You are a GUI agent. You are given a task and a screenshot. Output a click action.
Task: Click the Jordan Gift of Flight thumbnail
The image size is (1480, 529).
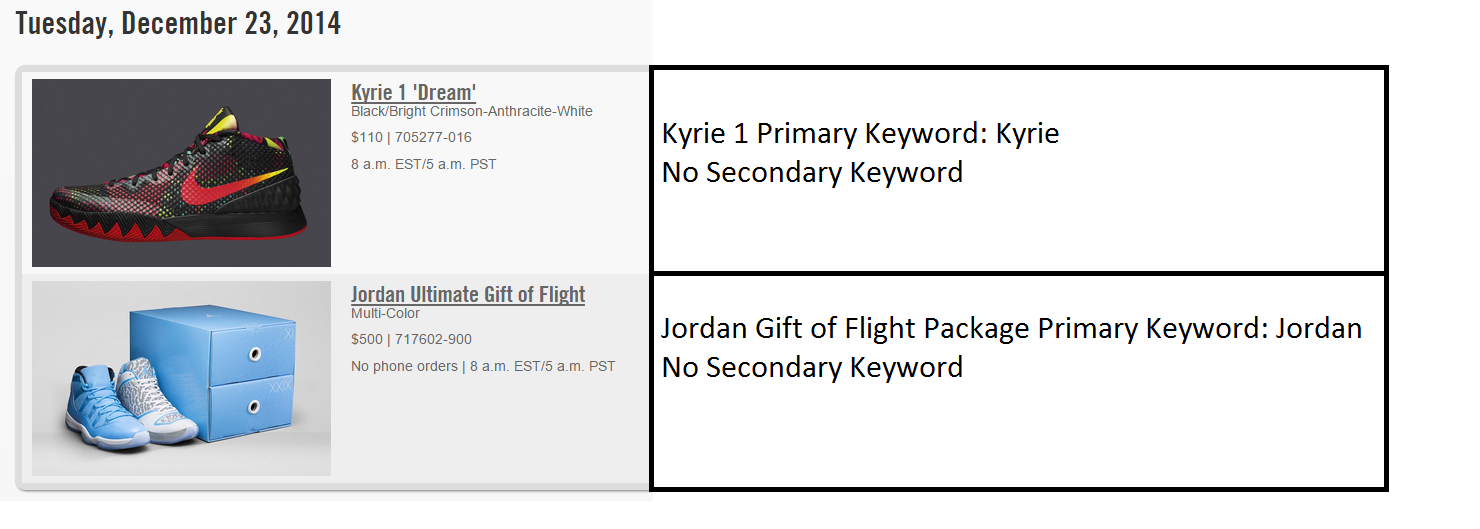click(181, 378)
